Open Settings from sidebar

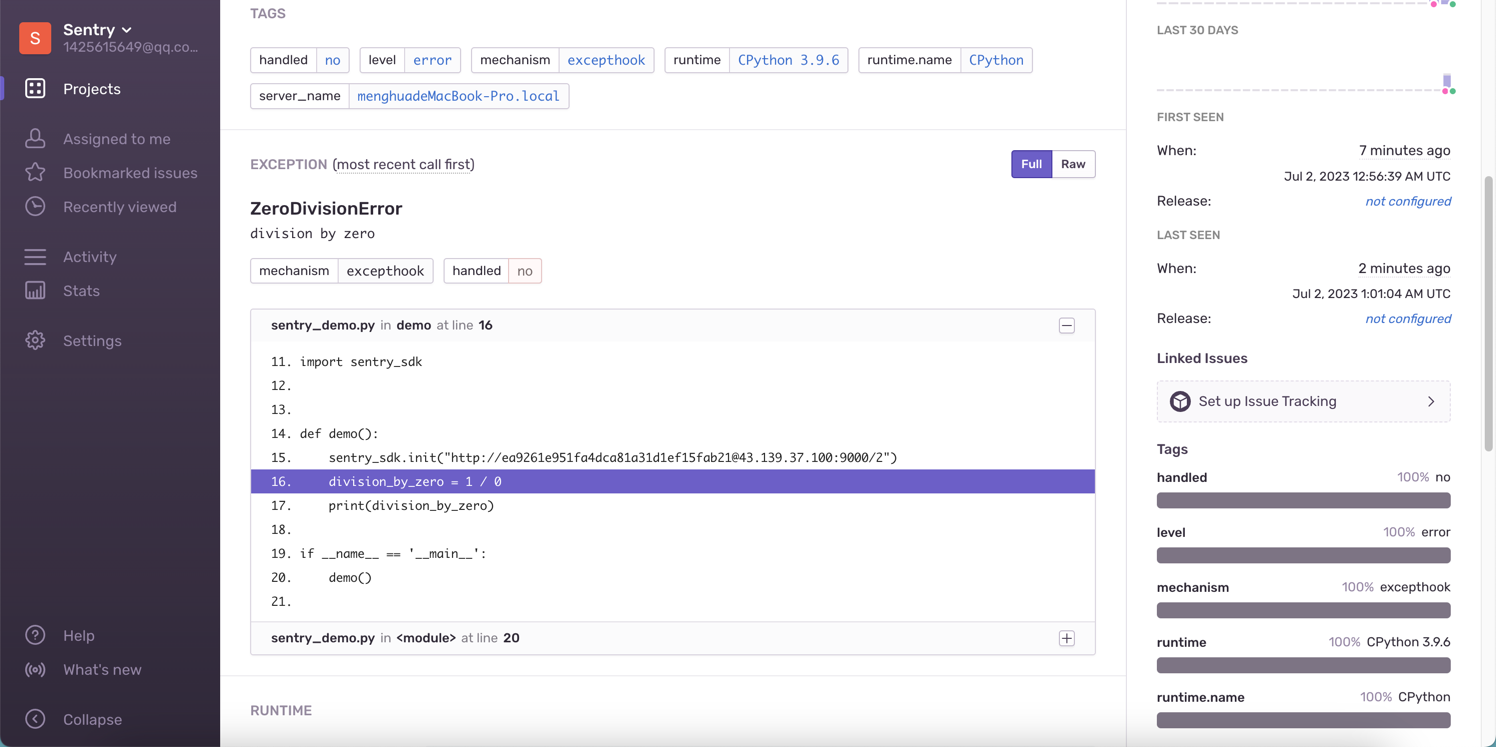click(92, 341)
